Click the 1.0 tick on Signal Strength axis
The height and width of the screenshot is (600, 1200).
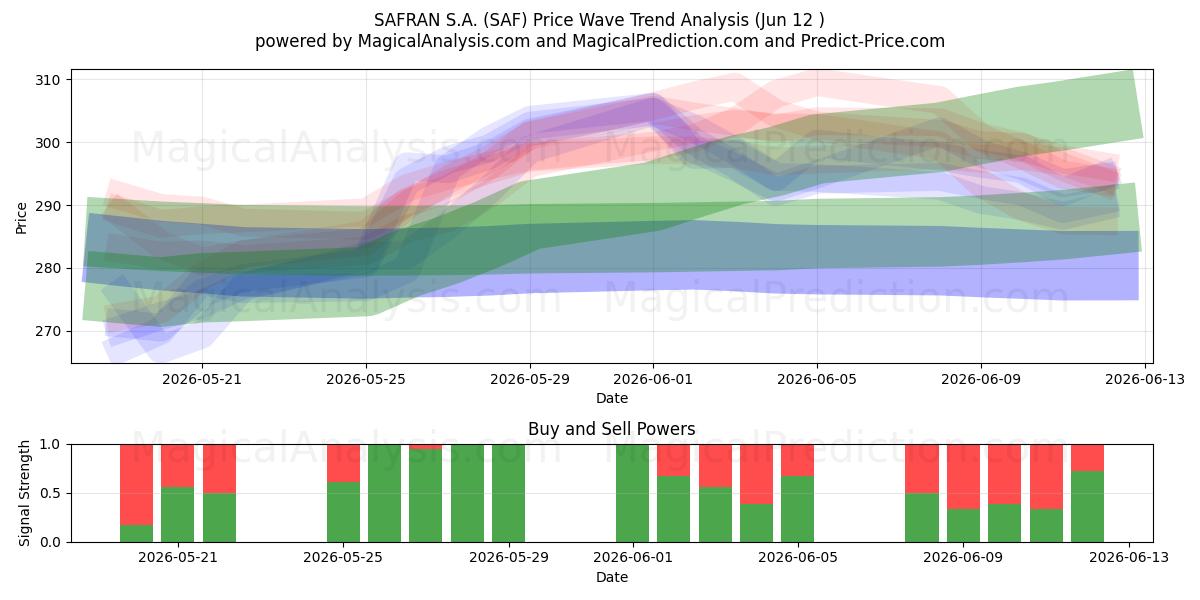coord(52,444)
